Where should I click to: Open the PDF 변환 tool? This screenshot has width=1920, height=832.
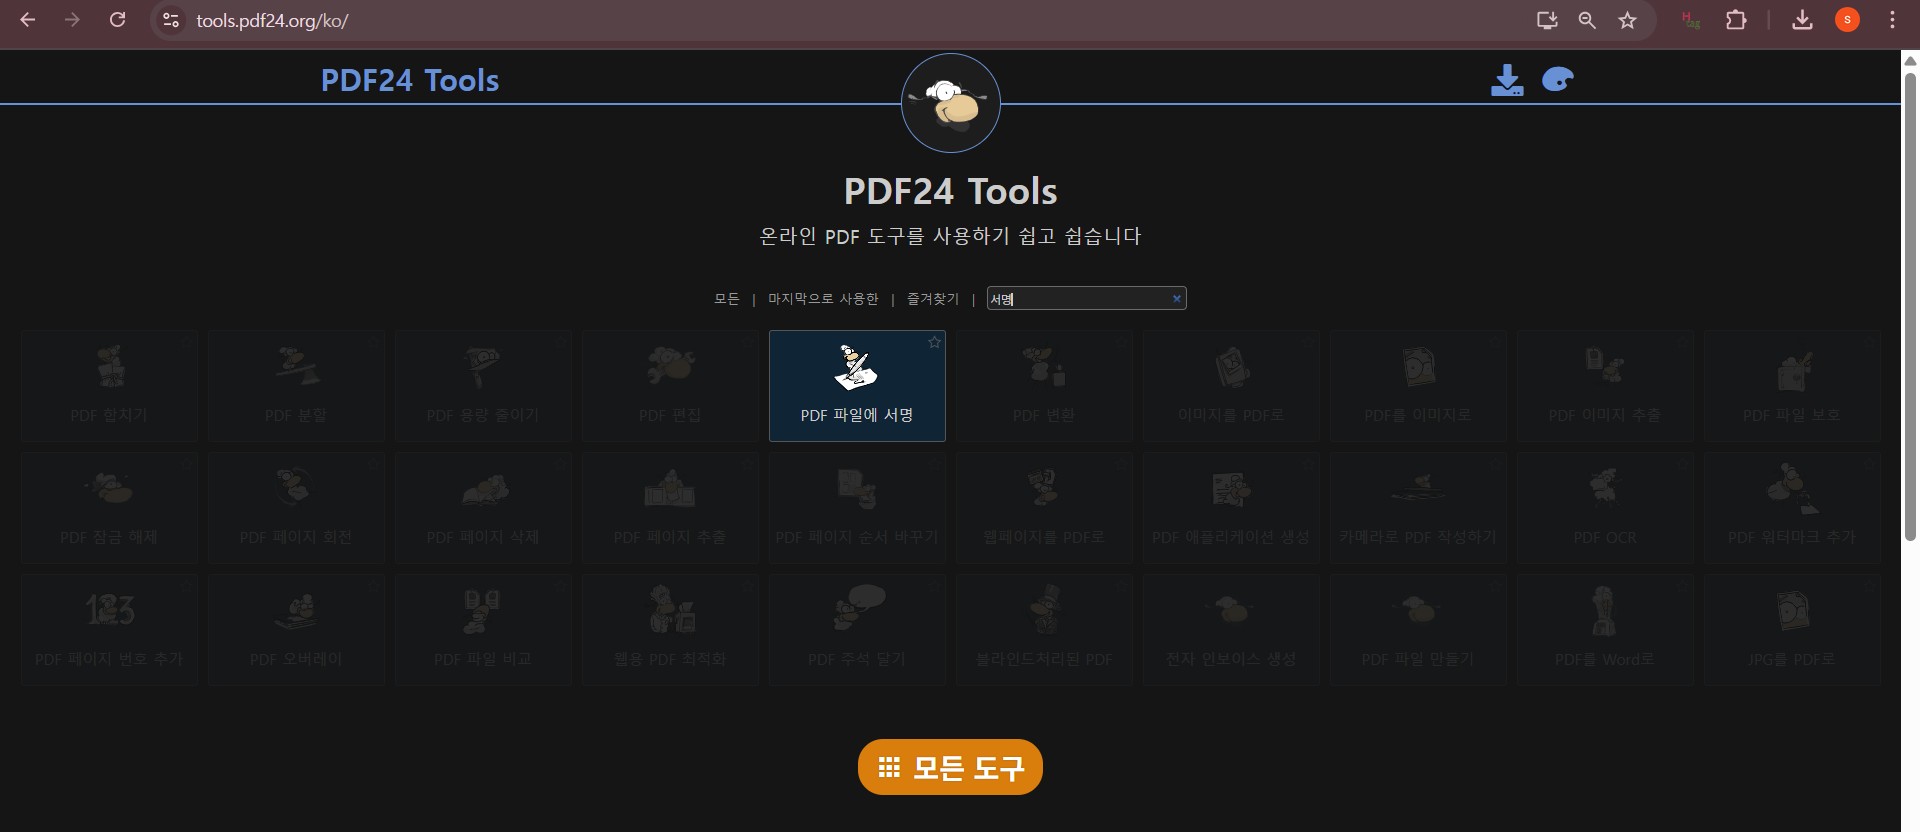tap(1044, 386)
